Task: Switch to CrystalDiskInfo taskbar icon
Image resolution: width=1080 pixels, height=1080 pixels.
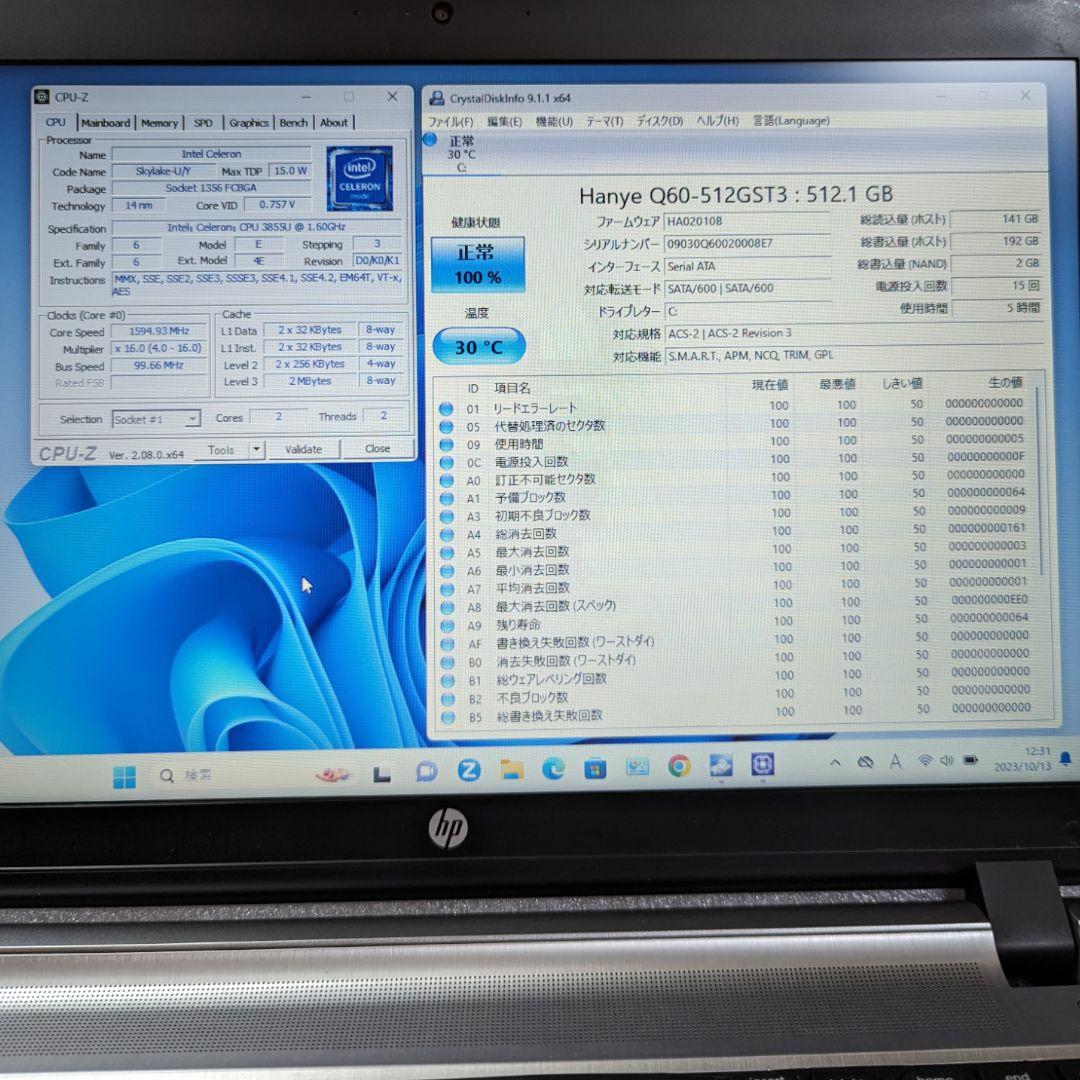Action: point(721,765)
